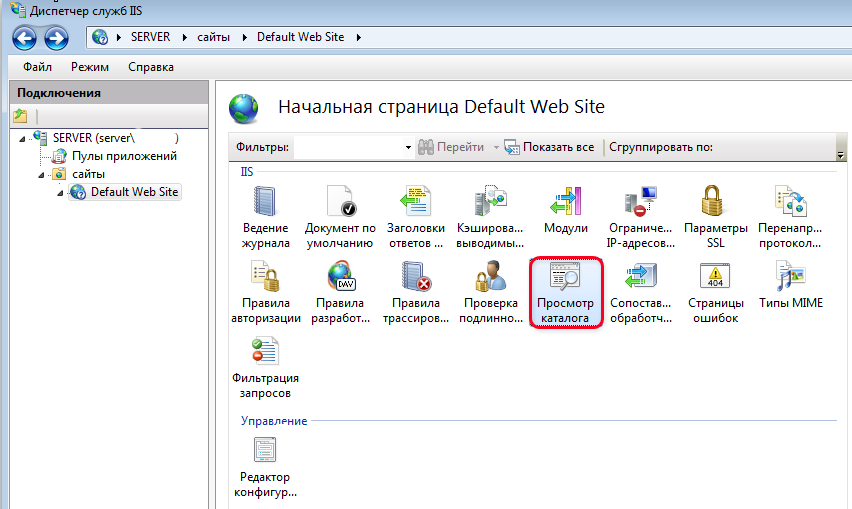This screenshot has width=852, height=509.
Task: Open Ограничения IP-адресов feature
Action: pos(641,217)
